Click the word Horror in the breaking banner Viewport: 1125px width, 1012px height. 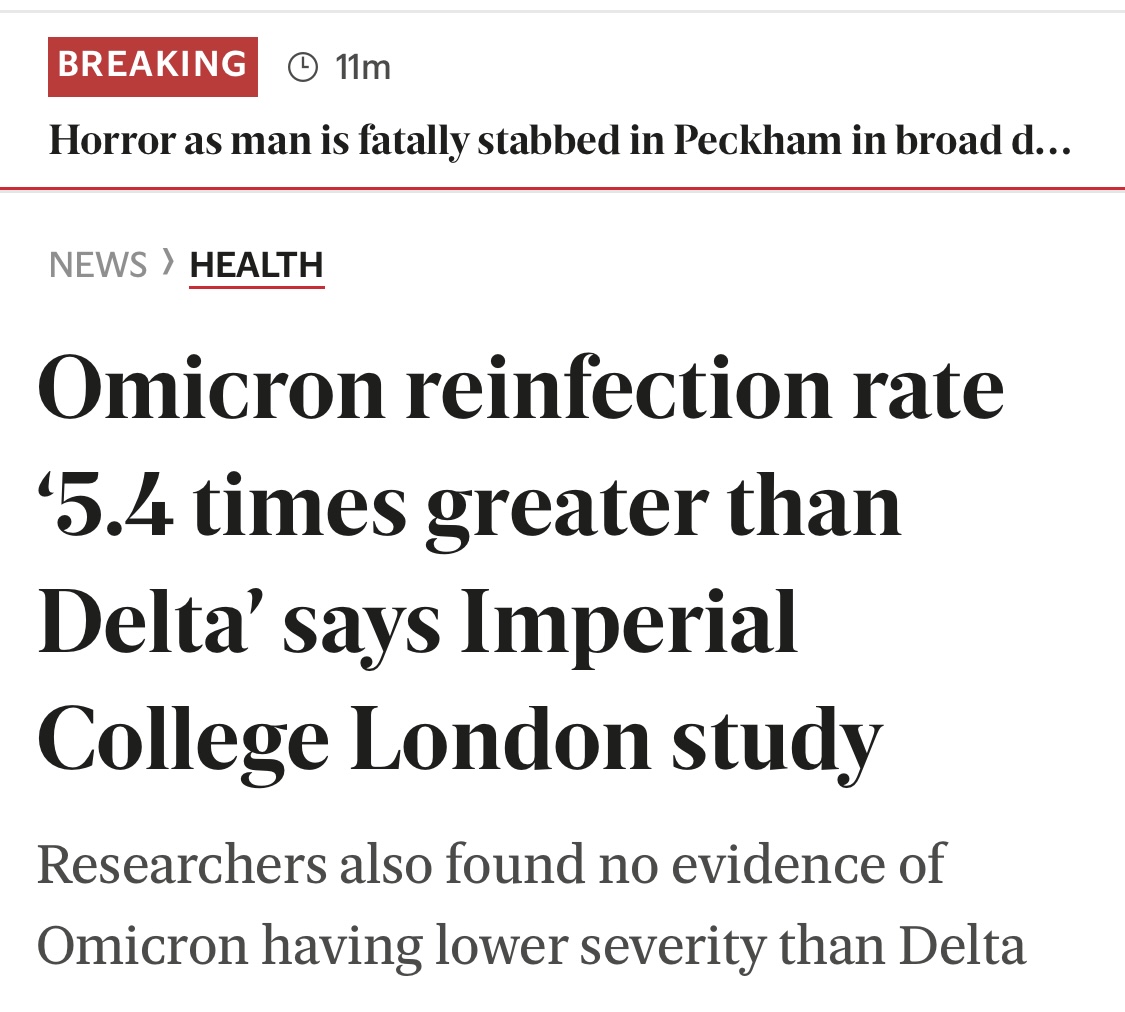pos(112,141)
